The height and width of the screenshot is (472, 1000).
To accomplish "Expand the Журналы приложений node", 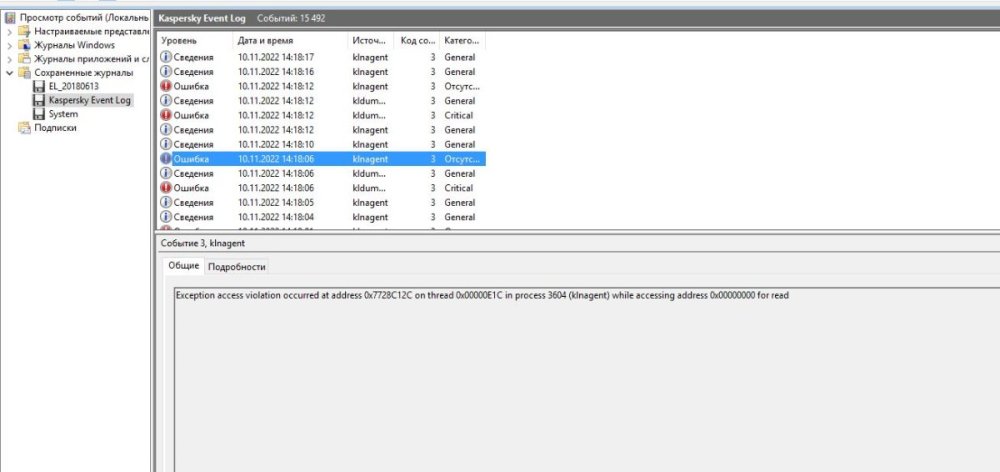I will [x=10, y=59].
